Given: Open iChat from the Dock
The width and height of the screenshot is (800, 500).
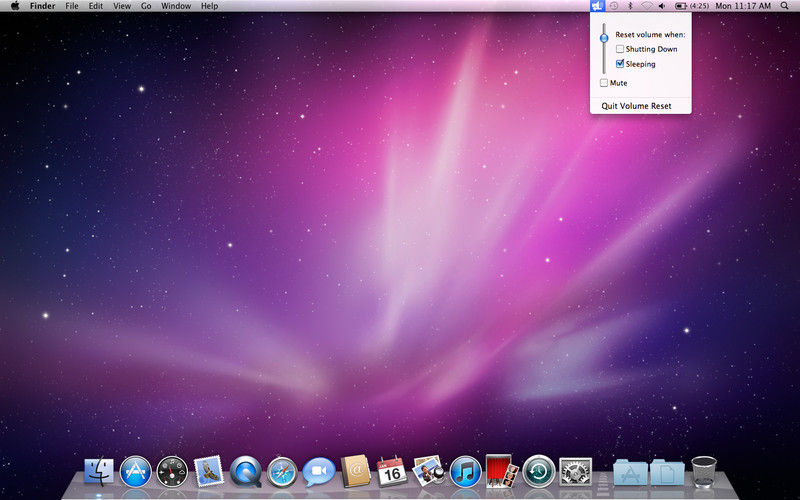Looking at the screenshot, I should [319, 471].
